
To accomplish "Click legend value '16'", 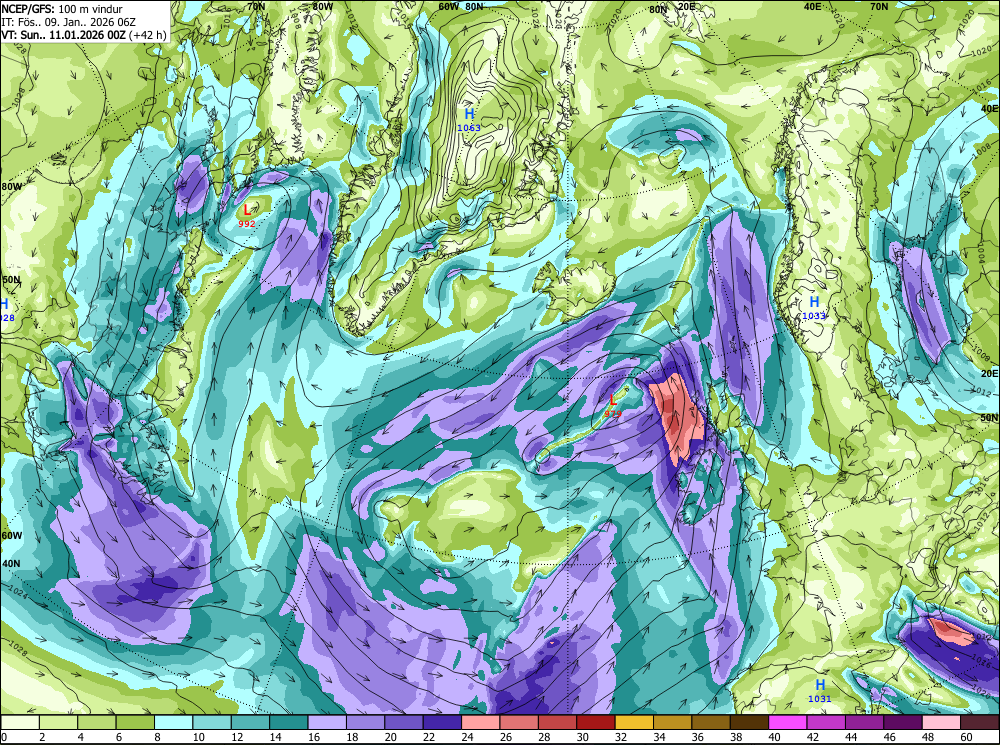I will coord(314,737).
